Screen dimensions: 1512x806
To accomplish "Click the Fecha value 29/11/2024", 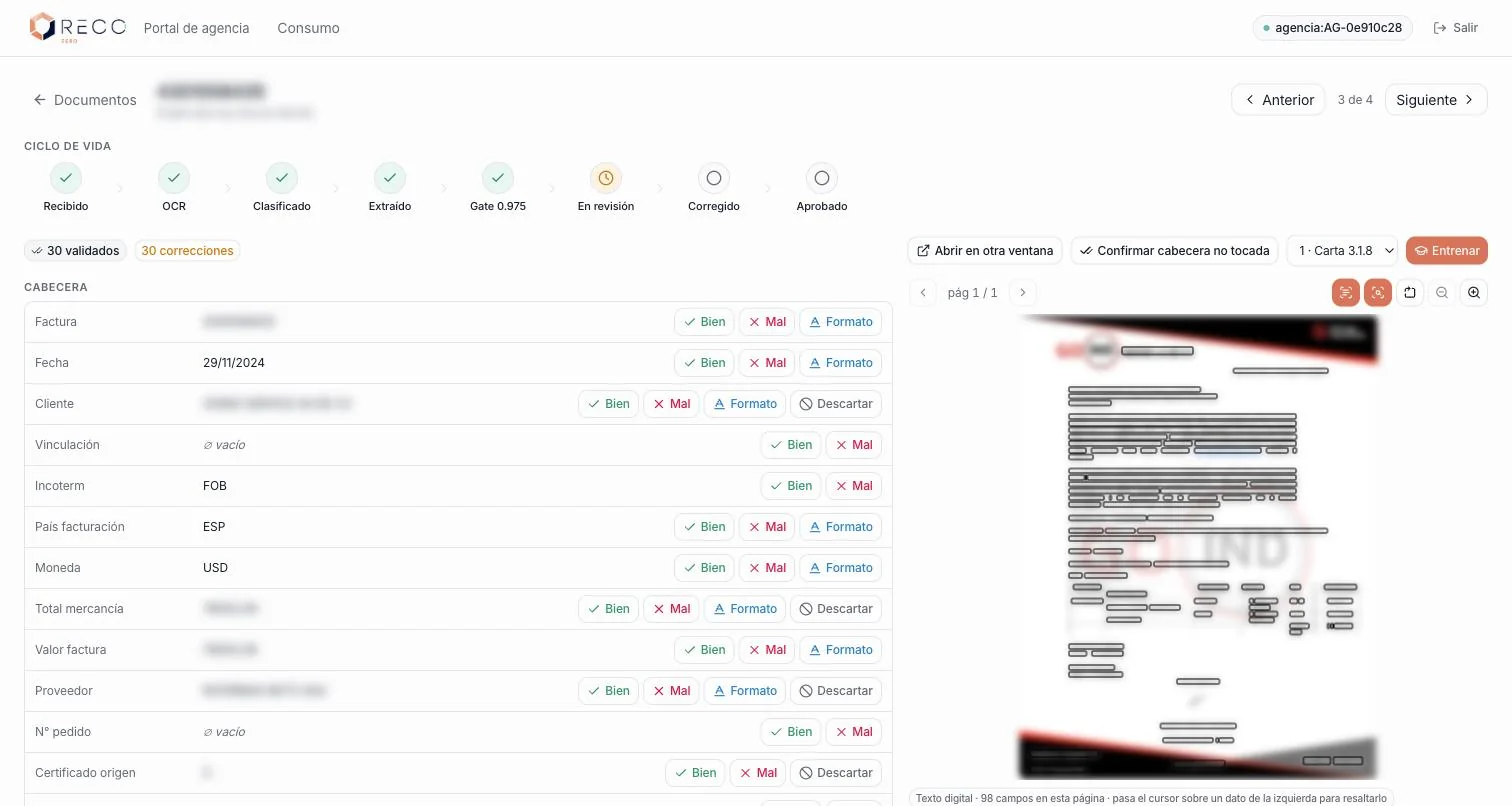I will coord(234,363).
